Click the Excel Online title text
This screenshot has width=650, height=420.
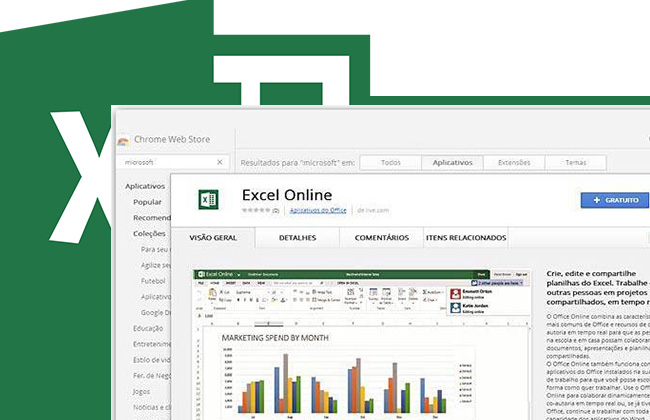(x=287, y=195)
